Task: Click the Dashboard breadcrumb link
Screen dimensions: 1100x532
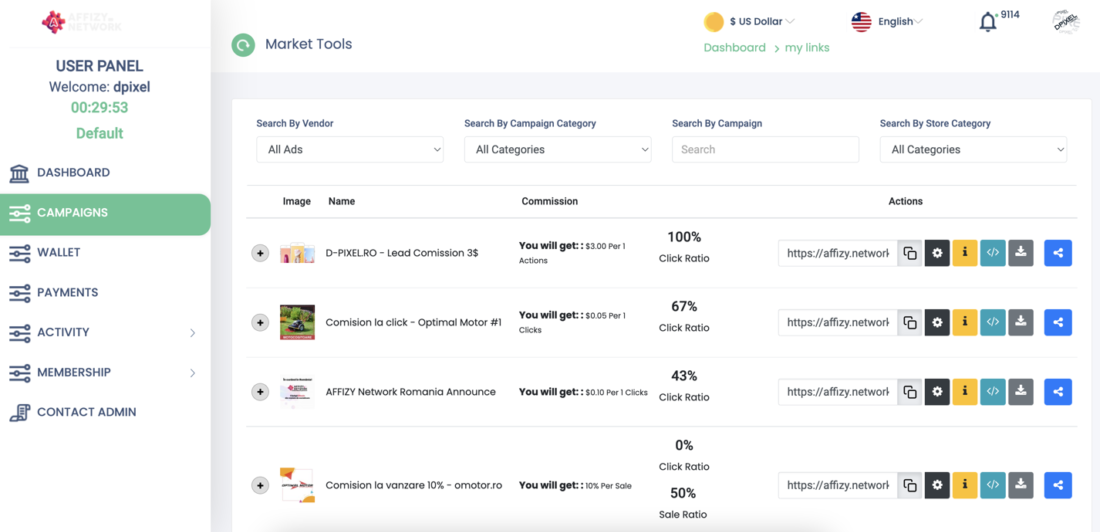Action: tap(735, 48)
